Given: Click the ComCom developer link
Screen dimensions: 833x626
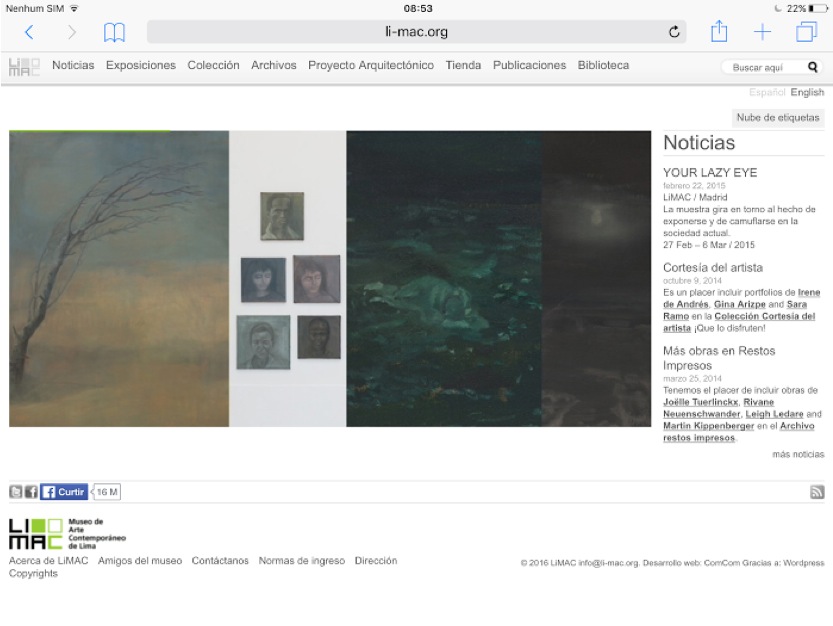Looking at the screenshot, I should pos(722,563).
